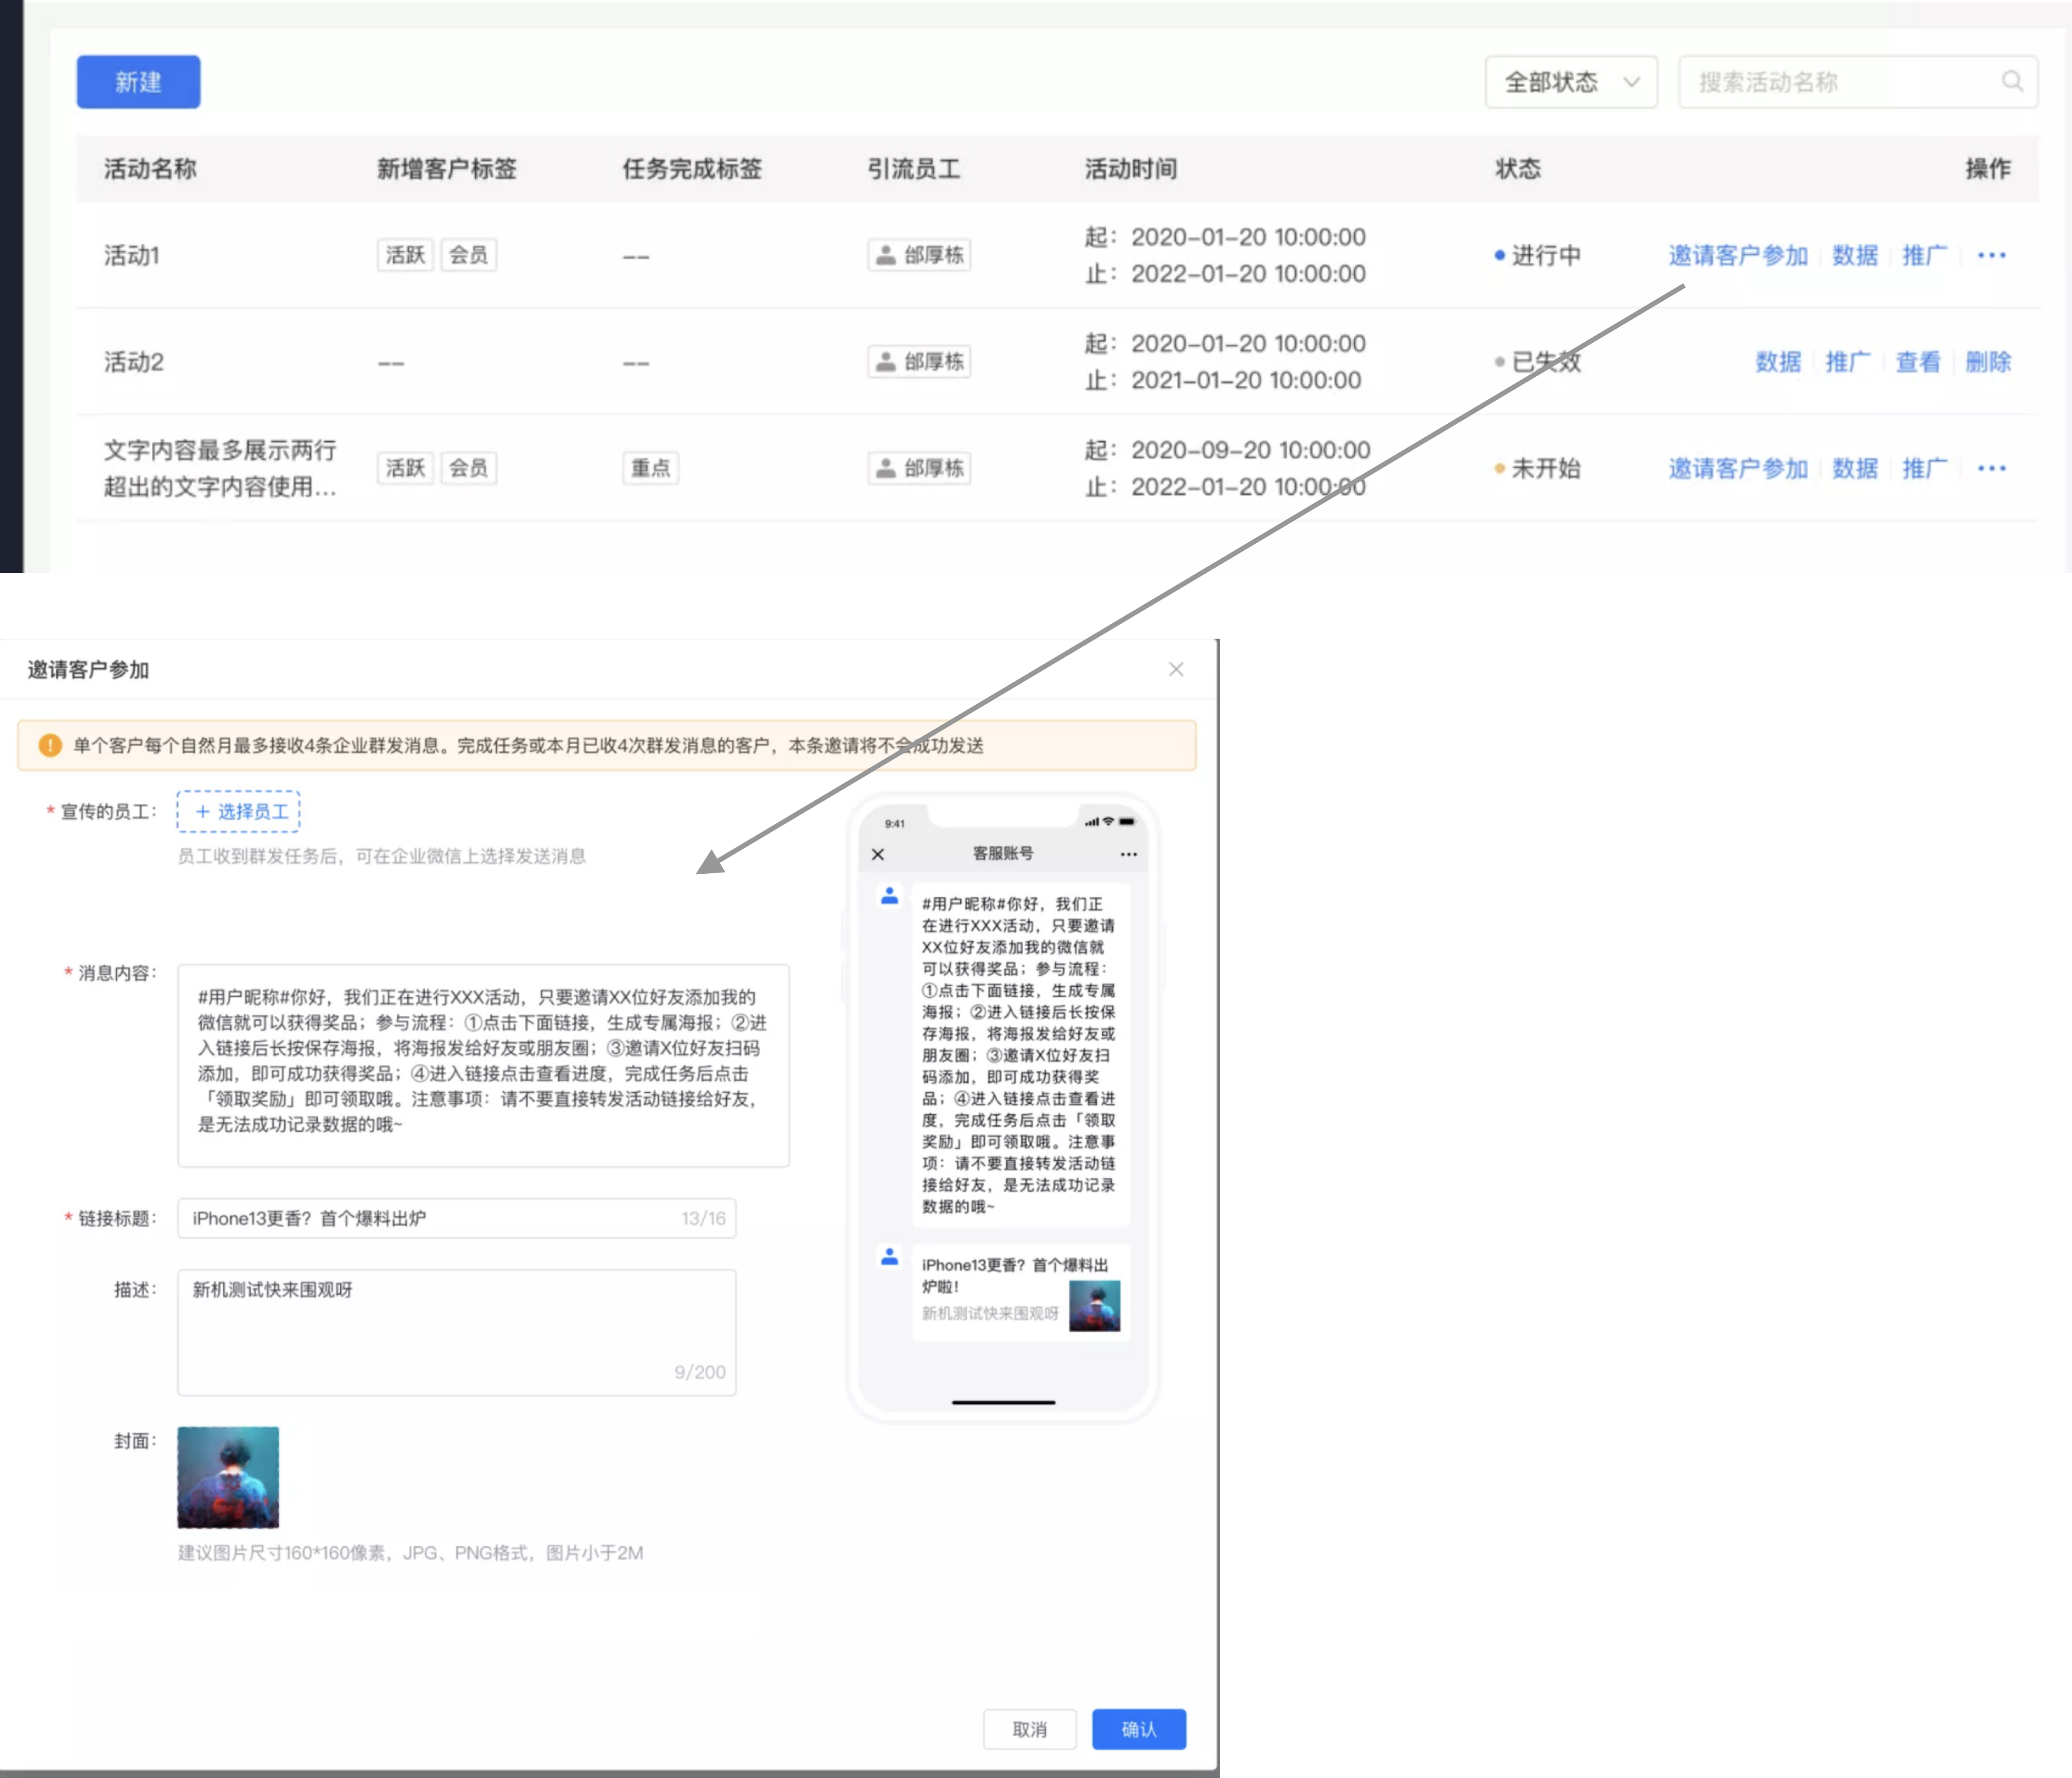Close the 邀请客户参加 dialog
Viewport: 2072px width, 1778px height.
(1176, 669)
